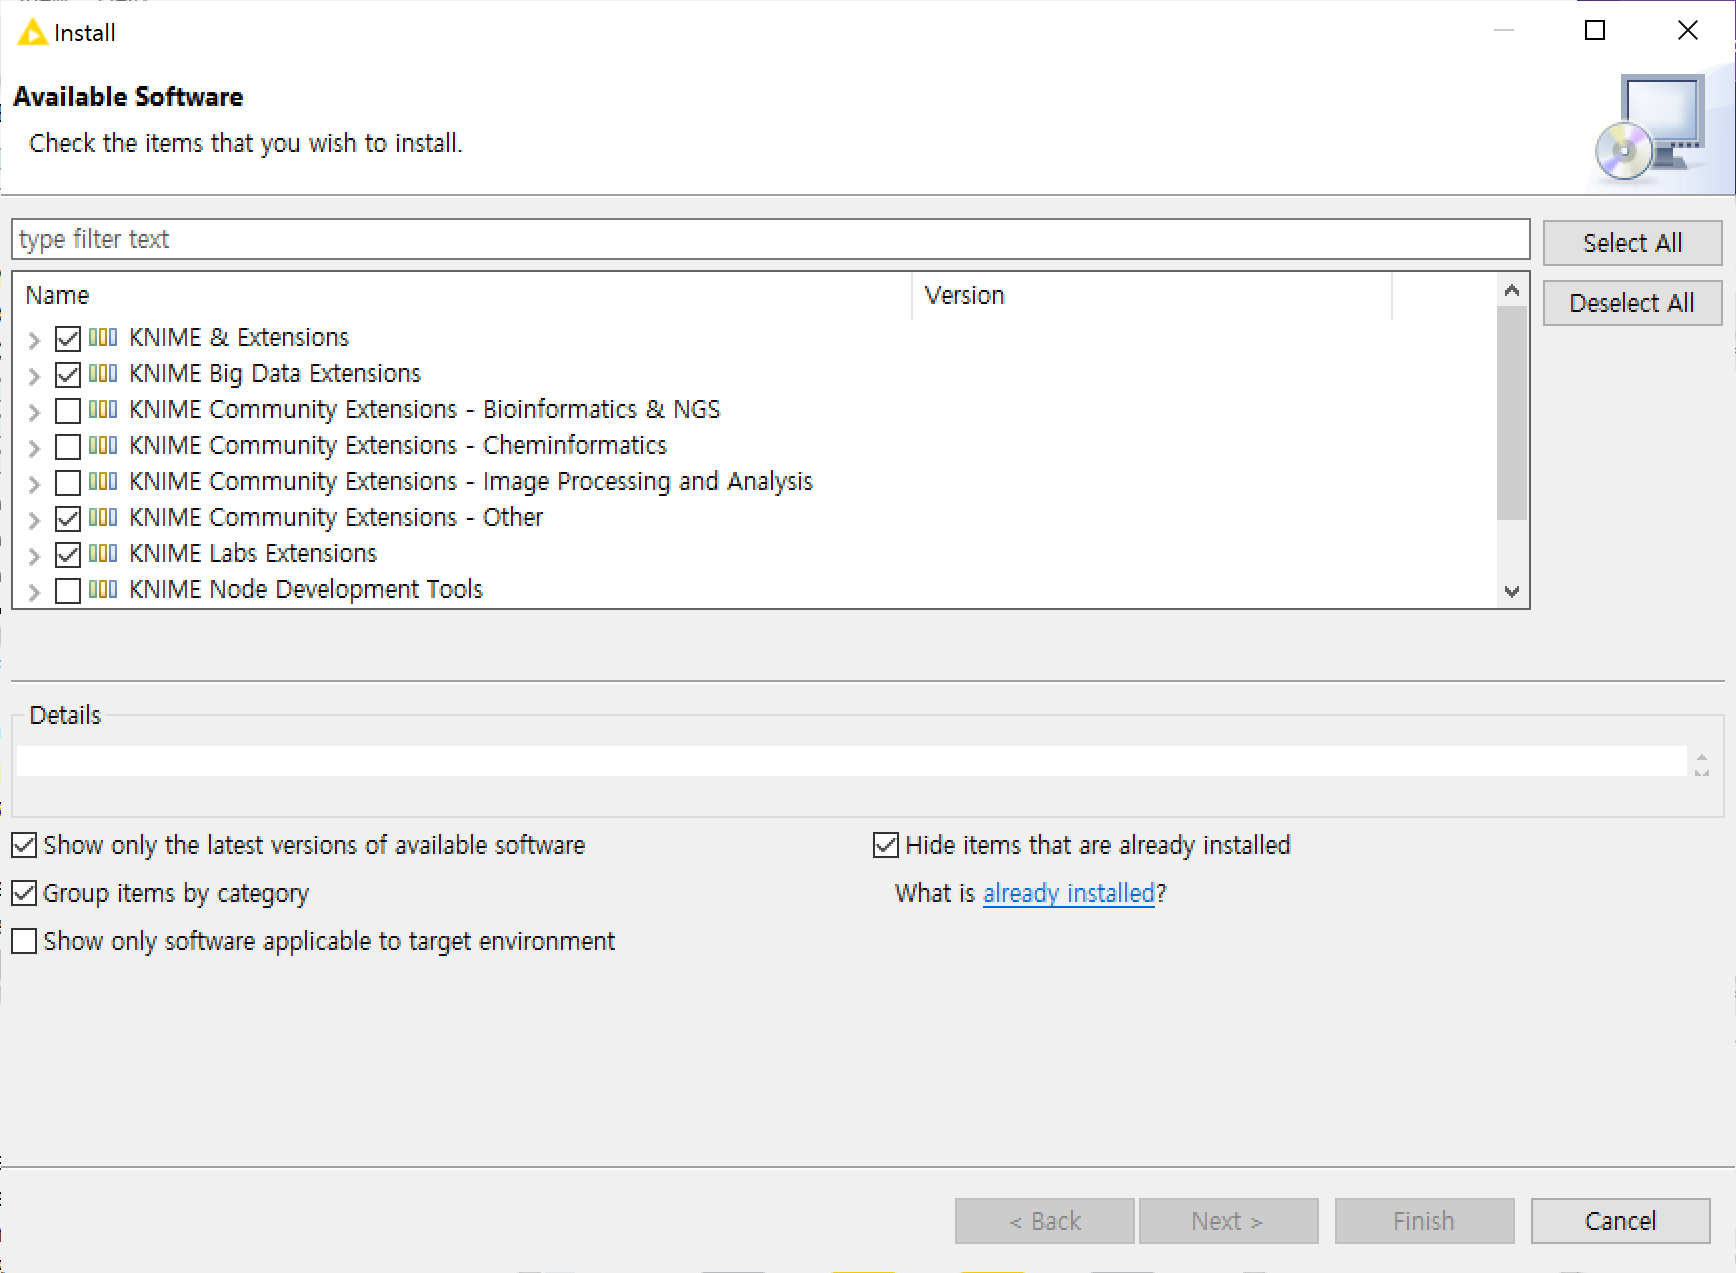This screenshot has width=1736, height=1273.
Task: Uncheck the KNIME Labs Extensions checkbox
Action: click(x=68, y=555)
